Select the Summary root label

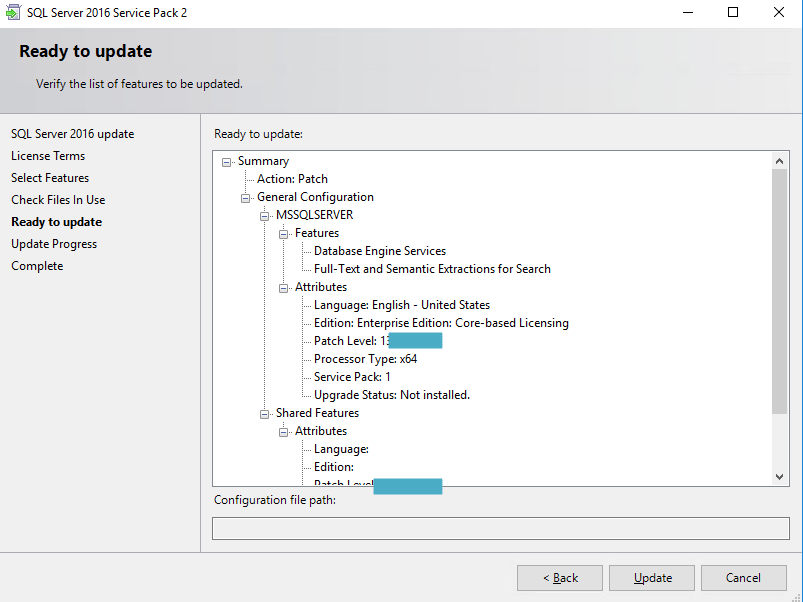coord(263,161)
